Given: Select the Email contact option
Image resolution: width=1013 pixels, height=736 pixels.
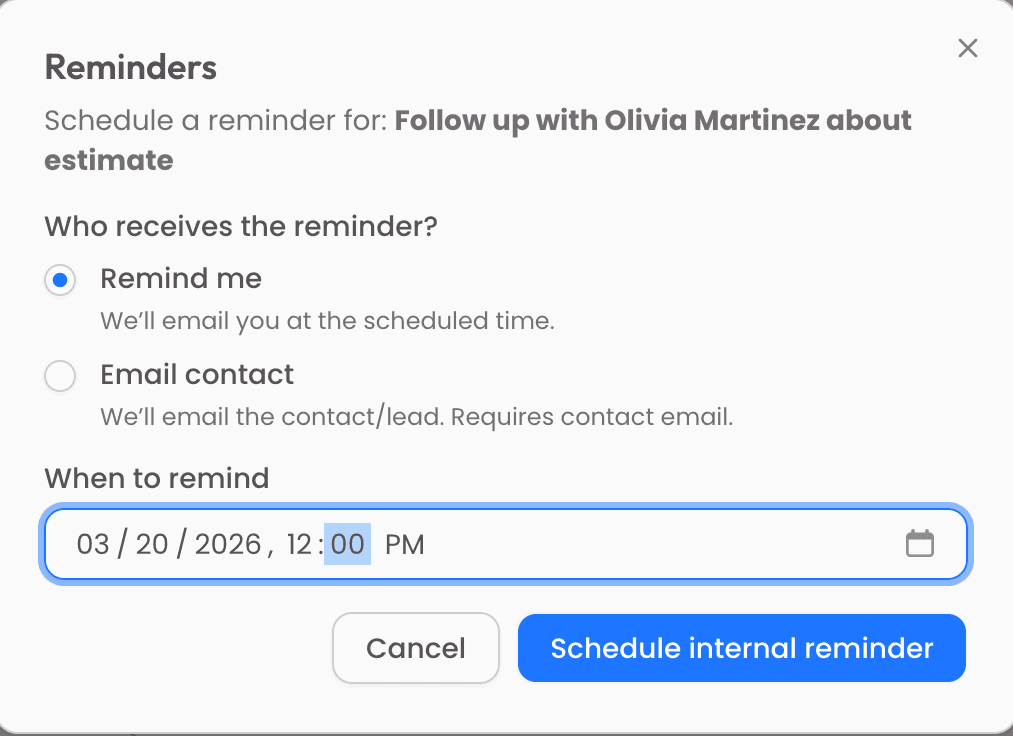Looking at the screenshot, I should tap(196, 375).
